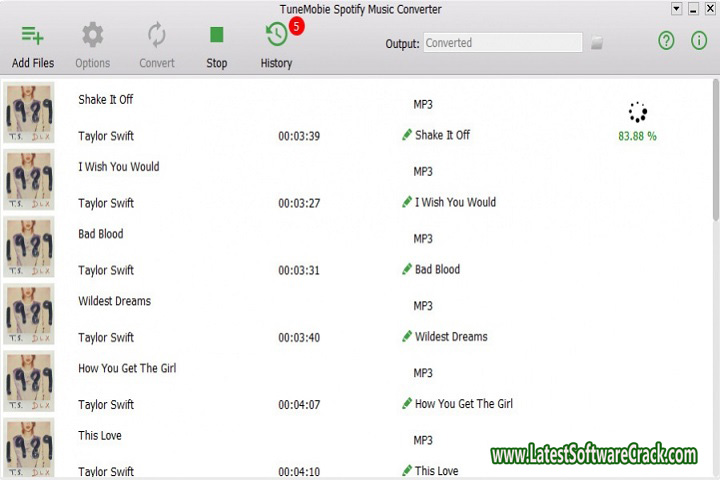
Task: Click the Wildest Dreams track title
Action: 114,301
